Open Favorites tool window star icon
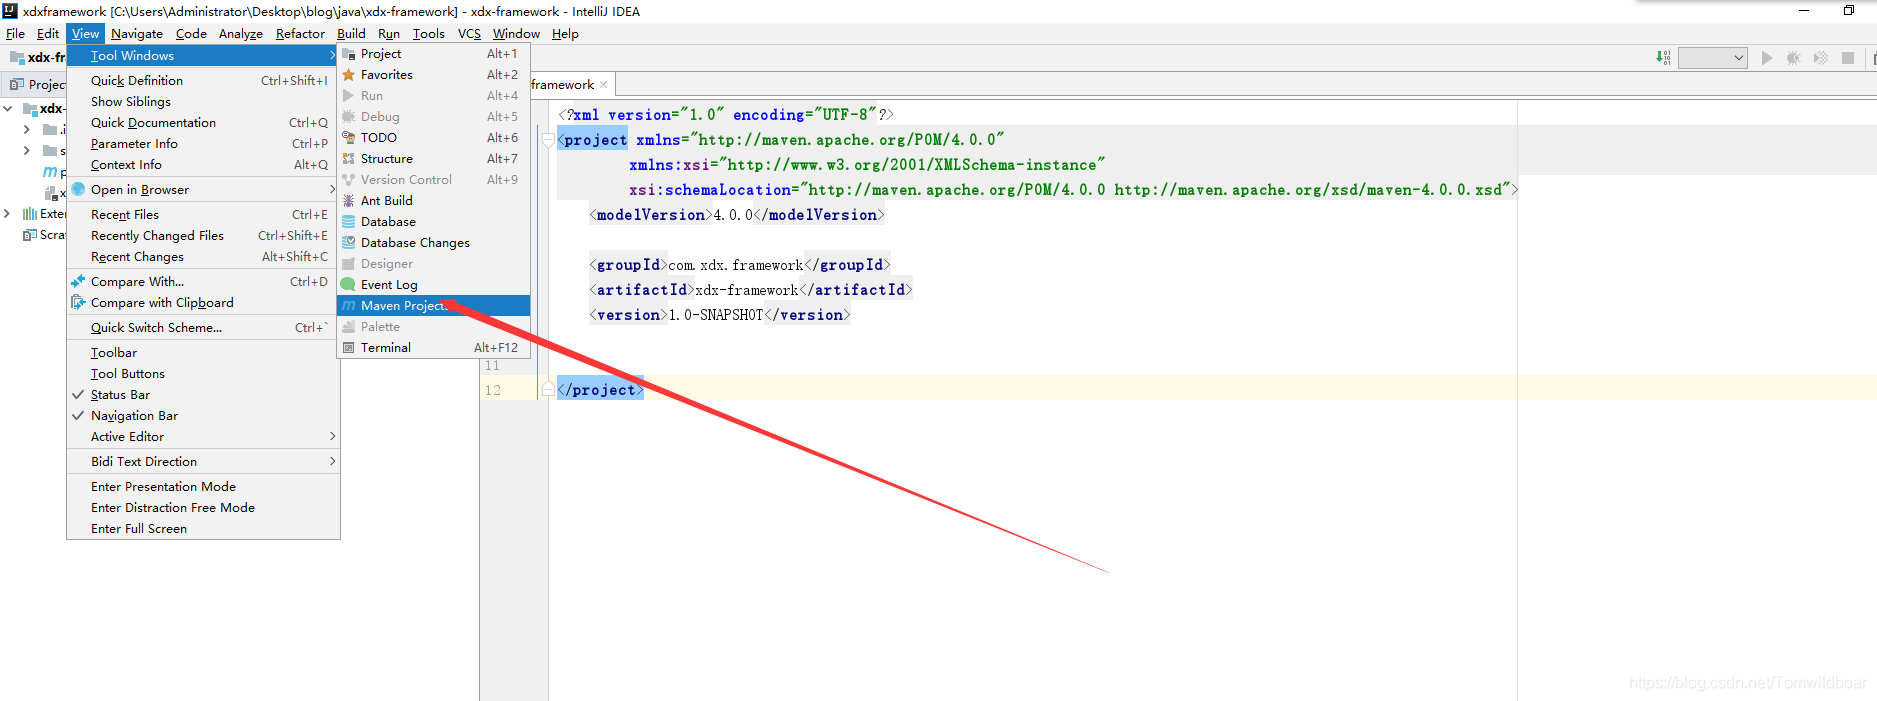 [349, 75]
